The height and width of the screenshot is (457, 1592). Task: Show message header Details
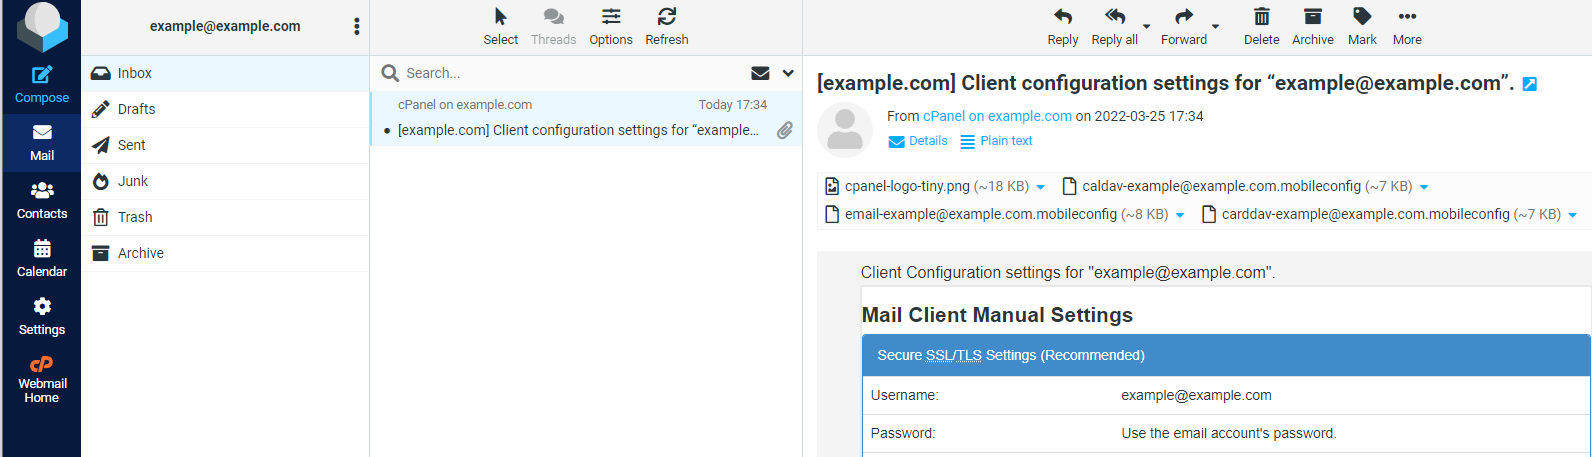918,141
